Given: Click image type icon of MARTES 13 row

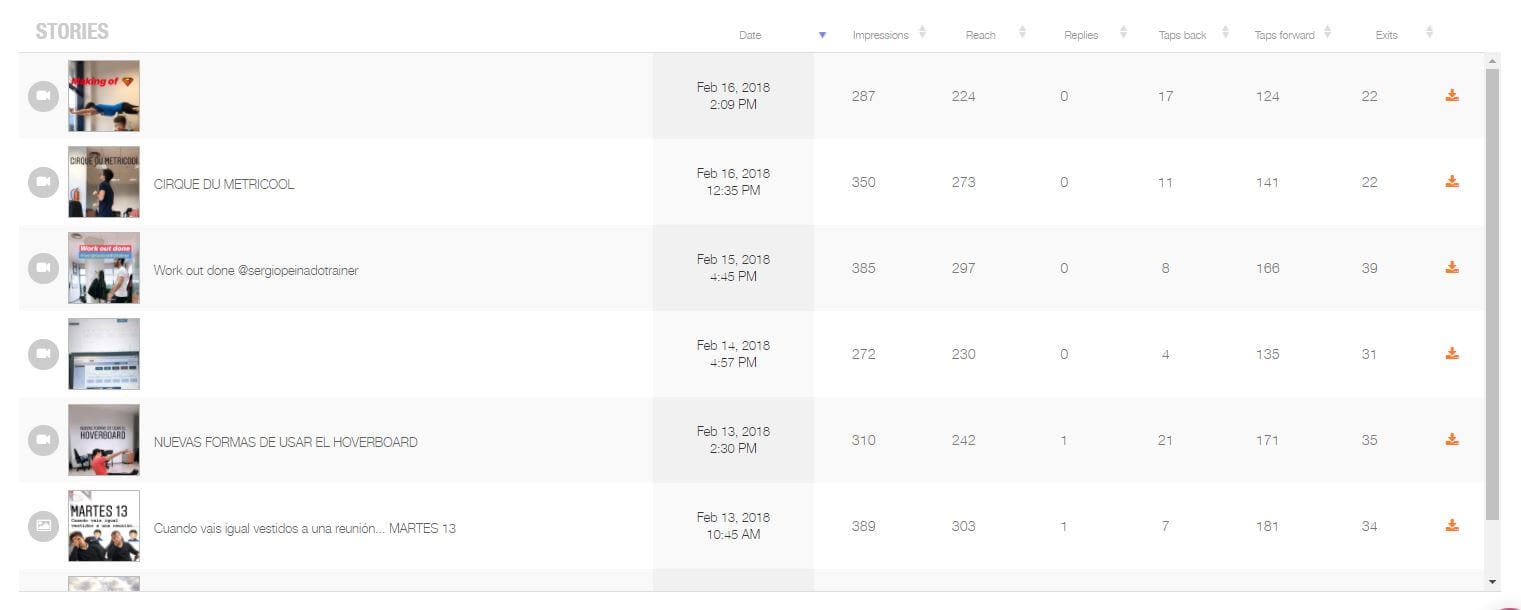Looking at the screenshot, I should (x=43, y=526).
